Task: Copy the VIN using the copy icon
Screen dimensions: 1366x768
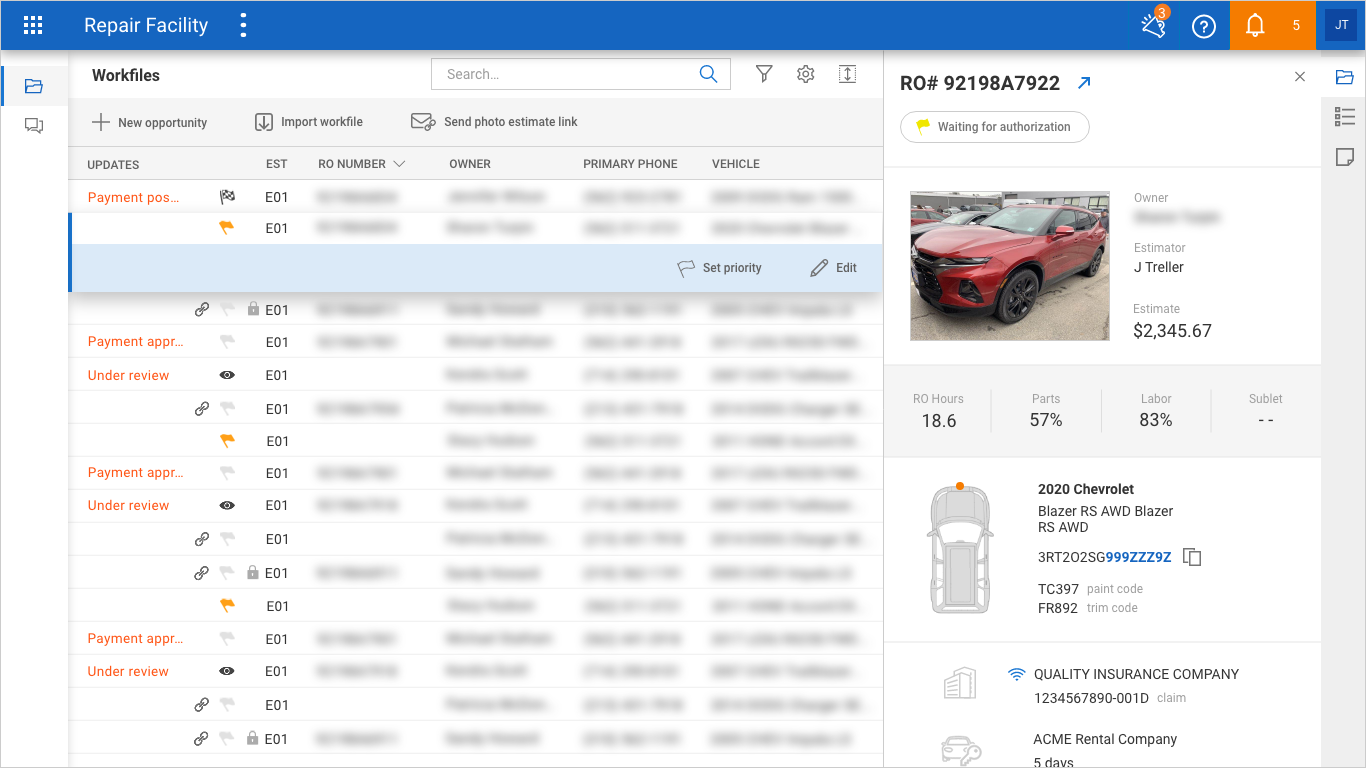Action: point(1192,557)
